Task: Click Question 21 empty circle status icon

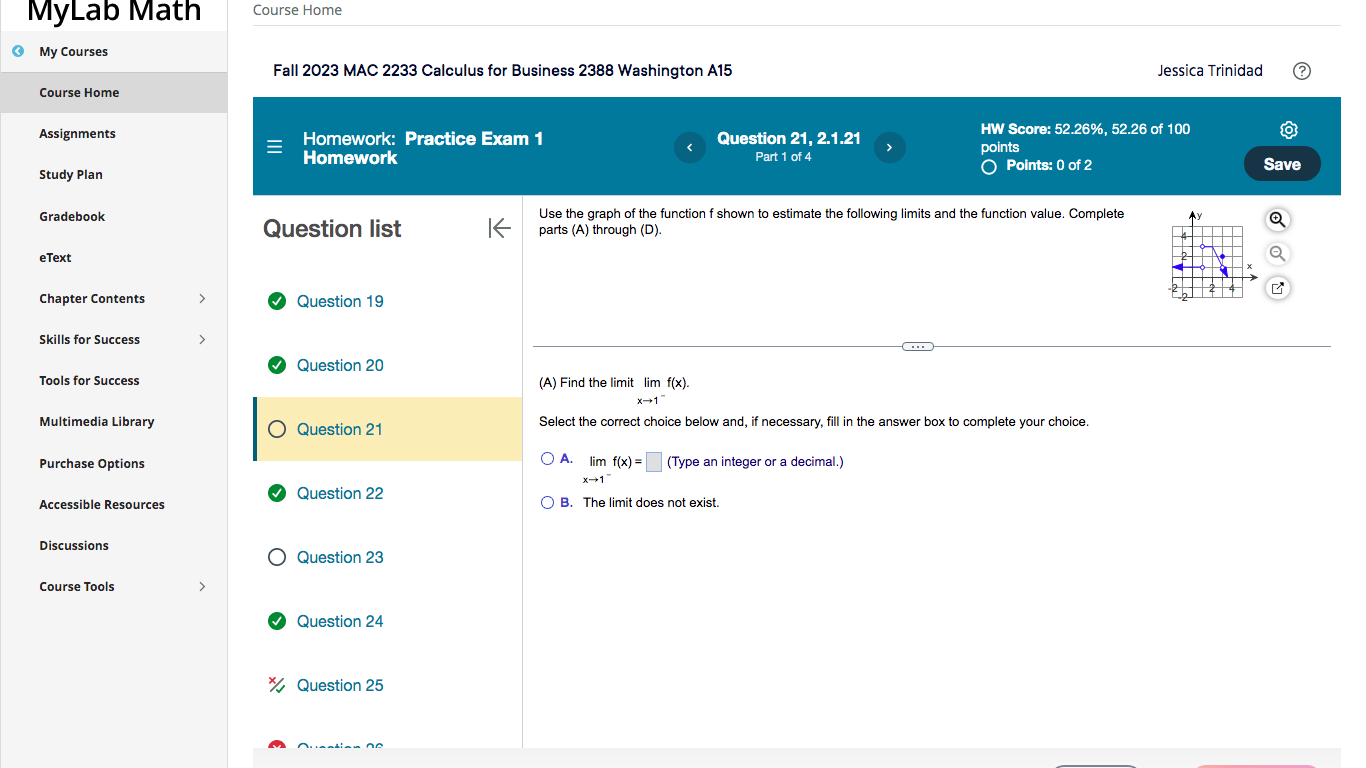Action: coord(277,429)
